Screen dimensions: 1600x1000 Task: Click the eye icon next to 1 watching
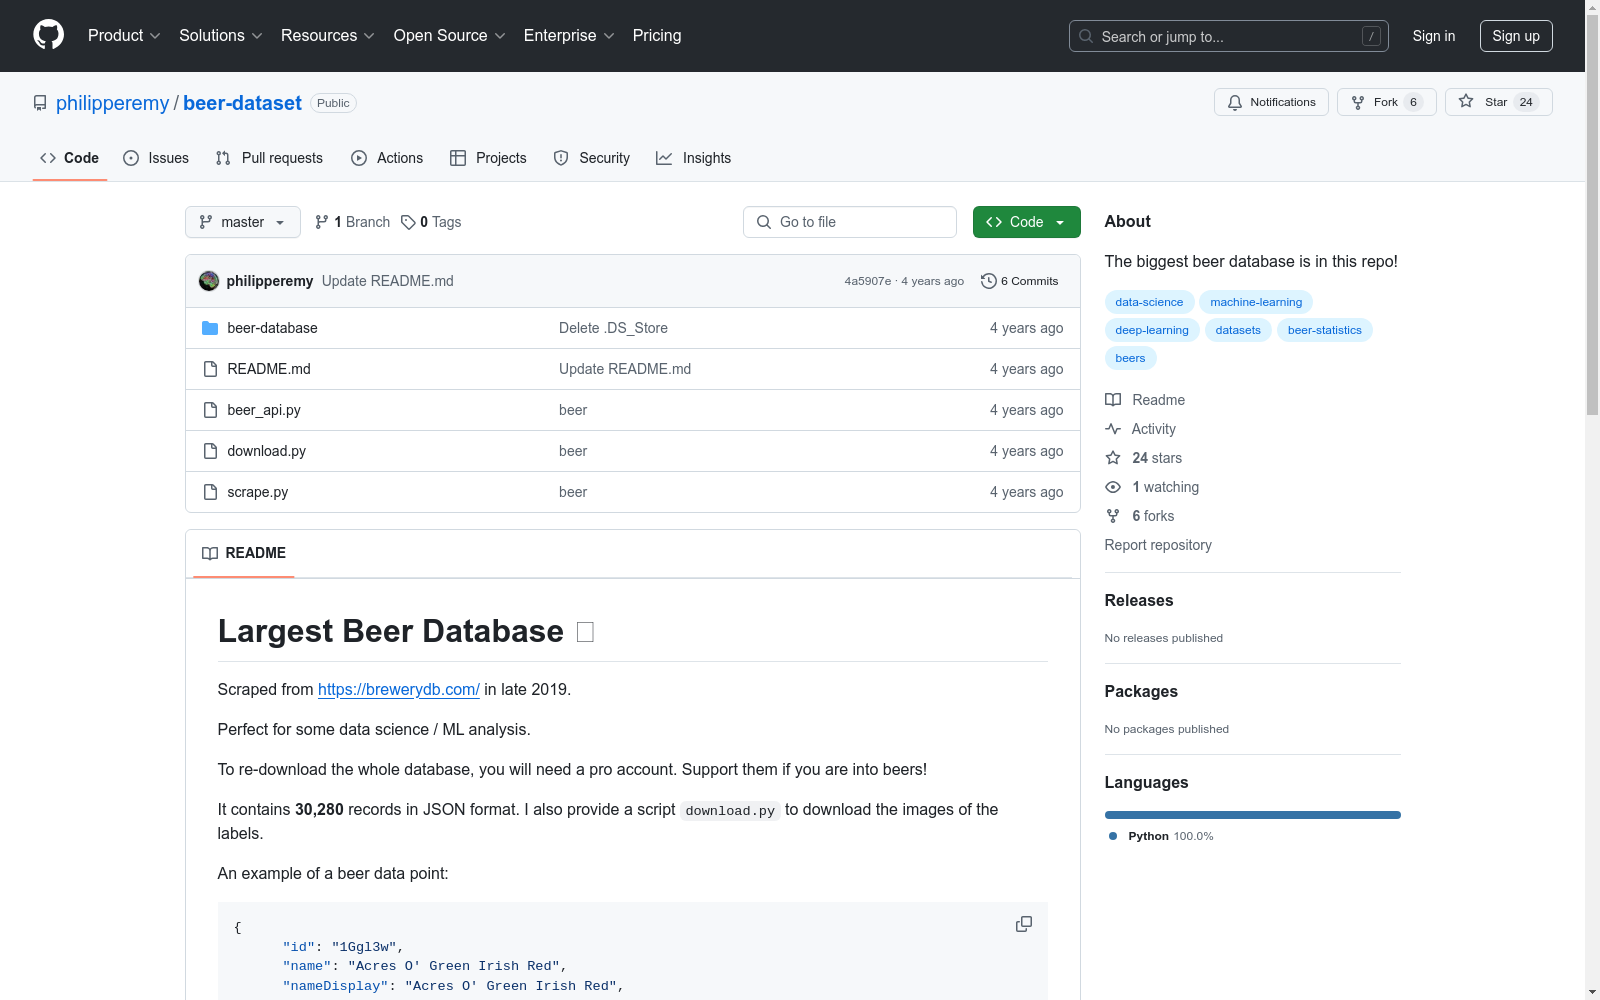coord(1113,487)
